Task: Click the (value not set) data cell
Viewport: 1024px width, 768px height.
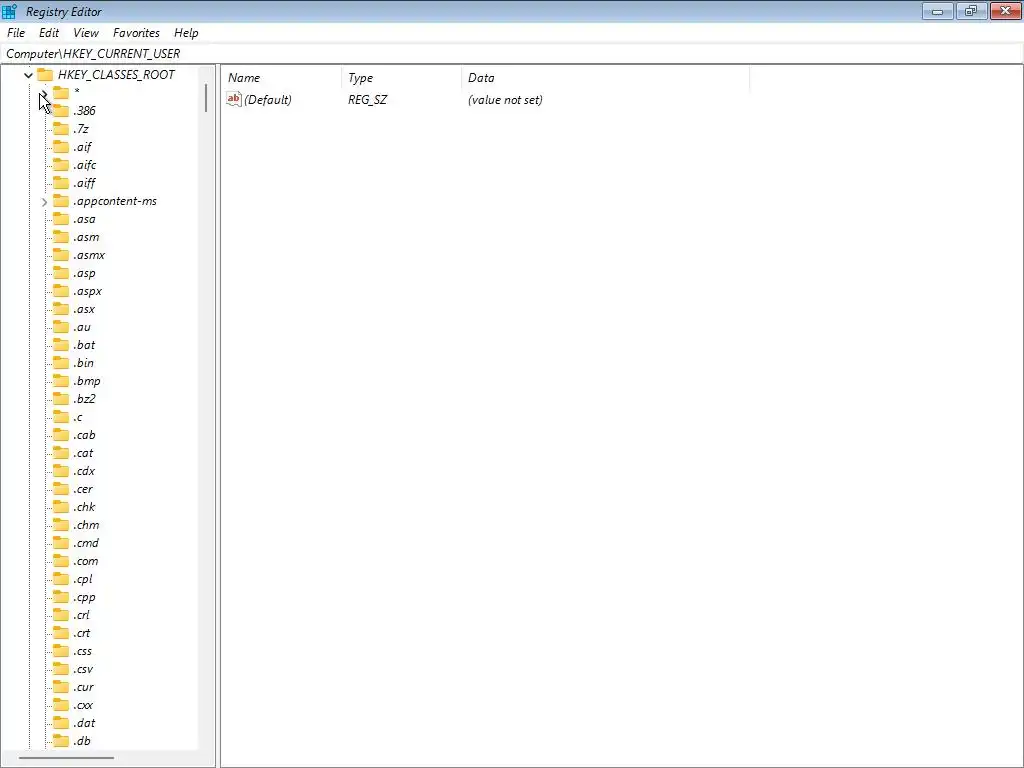Action: [505, 99]
